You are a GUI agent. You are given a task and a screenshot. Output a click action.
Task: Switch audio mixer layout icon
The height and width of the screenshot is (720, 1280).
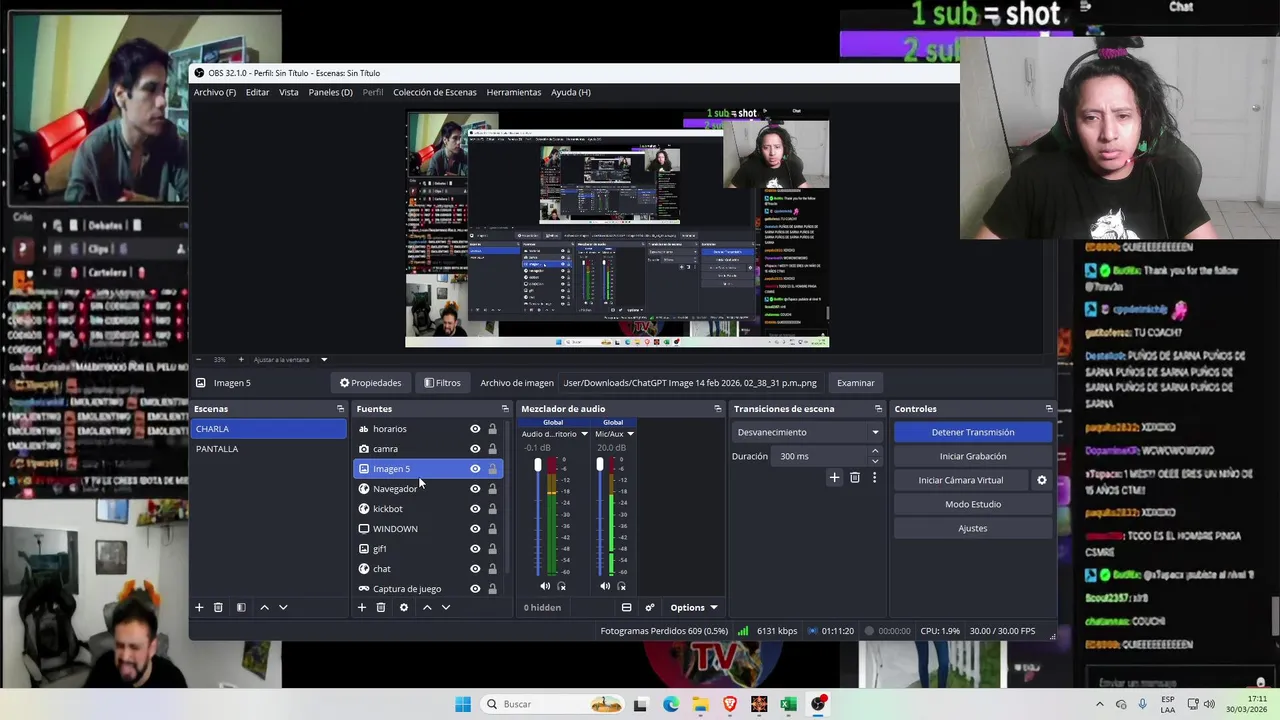[x=627, y=607]
